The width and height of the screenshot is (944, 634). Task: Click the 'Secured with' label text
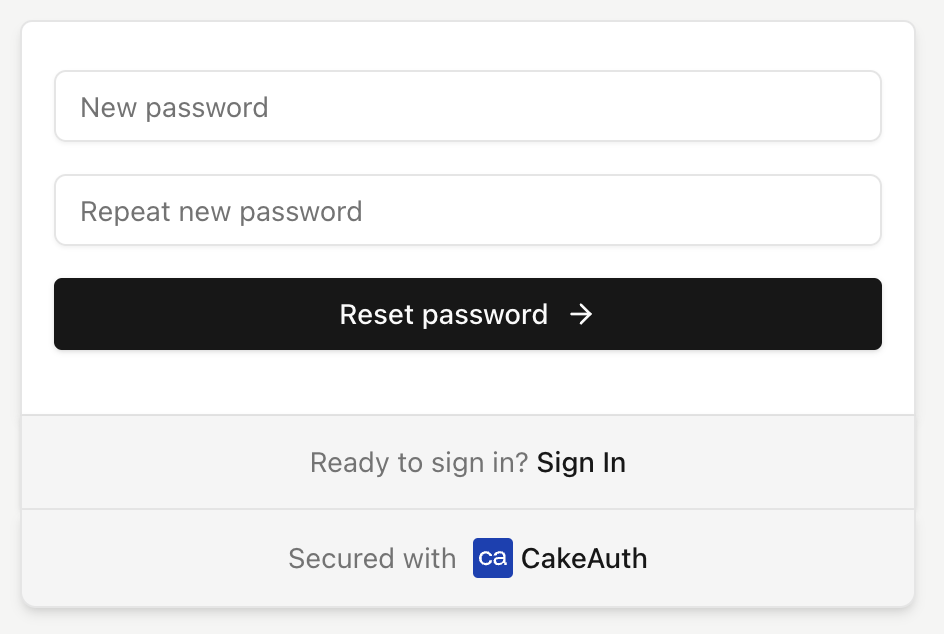pyautogui.click(x=372, y=558)
